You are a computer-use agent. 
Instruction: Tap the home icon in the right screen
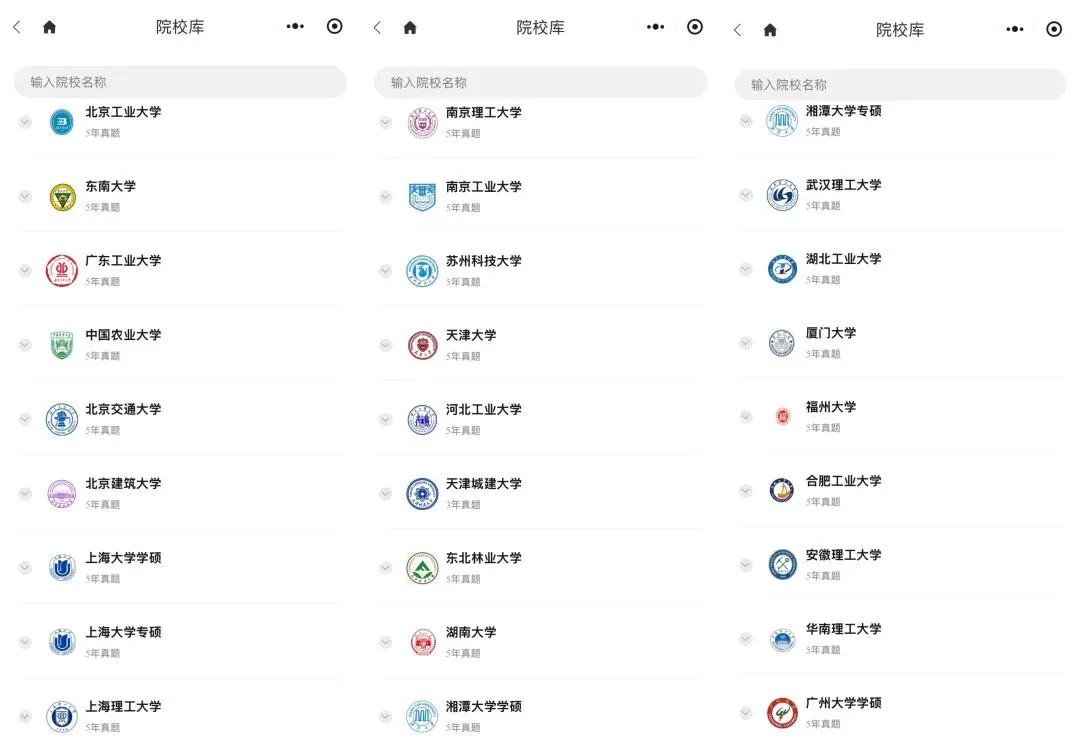771,30
